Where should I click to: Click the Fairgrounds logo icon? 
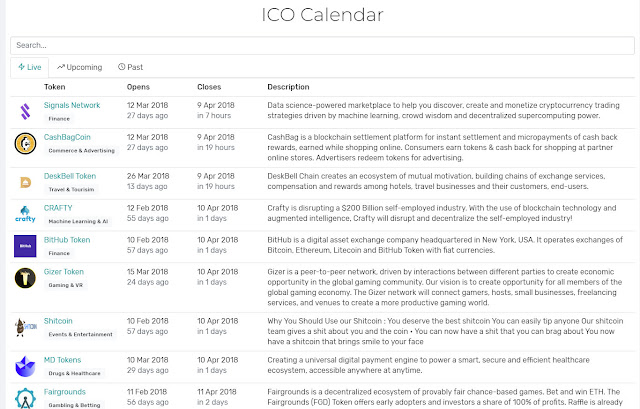tap(25, 397)
